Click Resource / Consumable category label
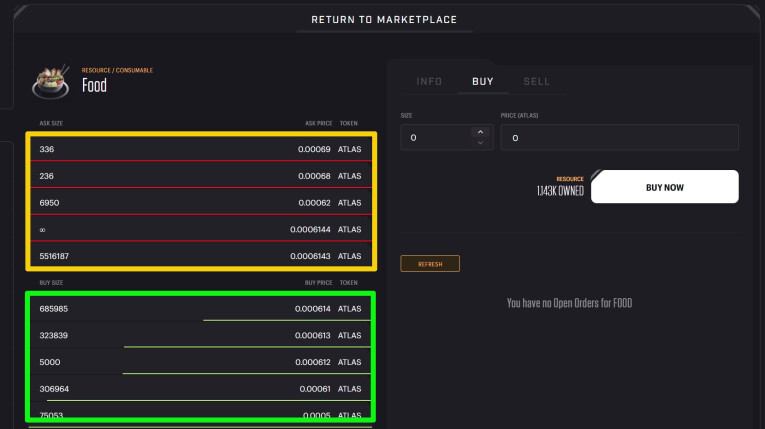The width and height of the screenshot is (765, 429). (117, 70)
